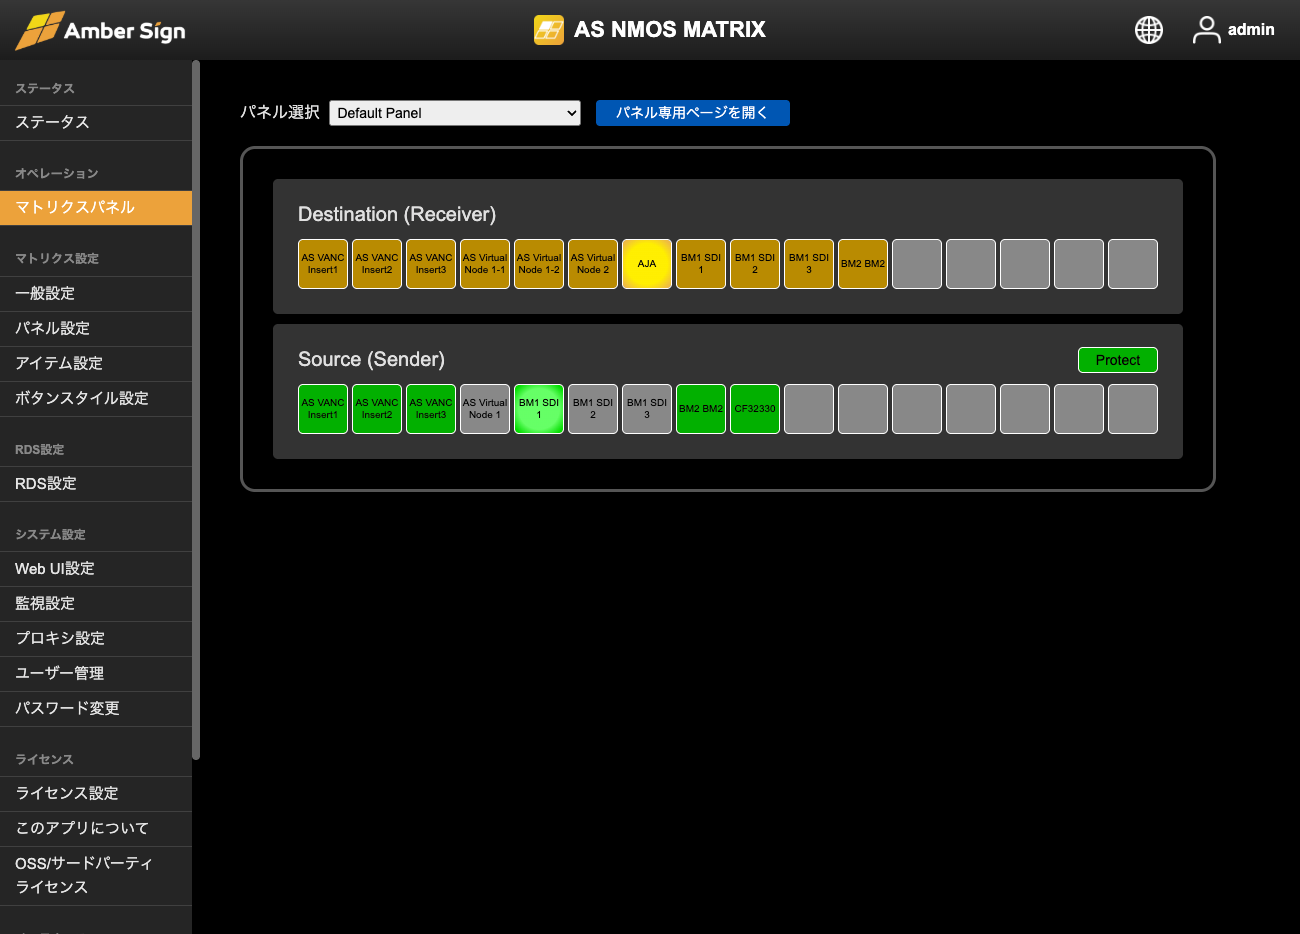This screenshot has height=934, width=1300.
Task: Open the パネル選択 Default Panel dropdown
Action: [455, 113]
